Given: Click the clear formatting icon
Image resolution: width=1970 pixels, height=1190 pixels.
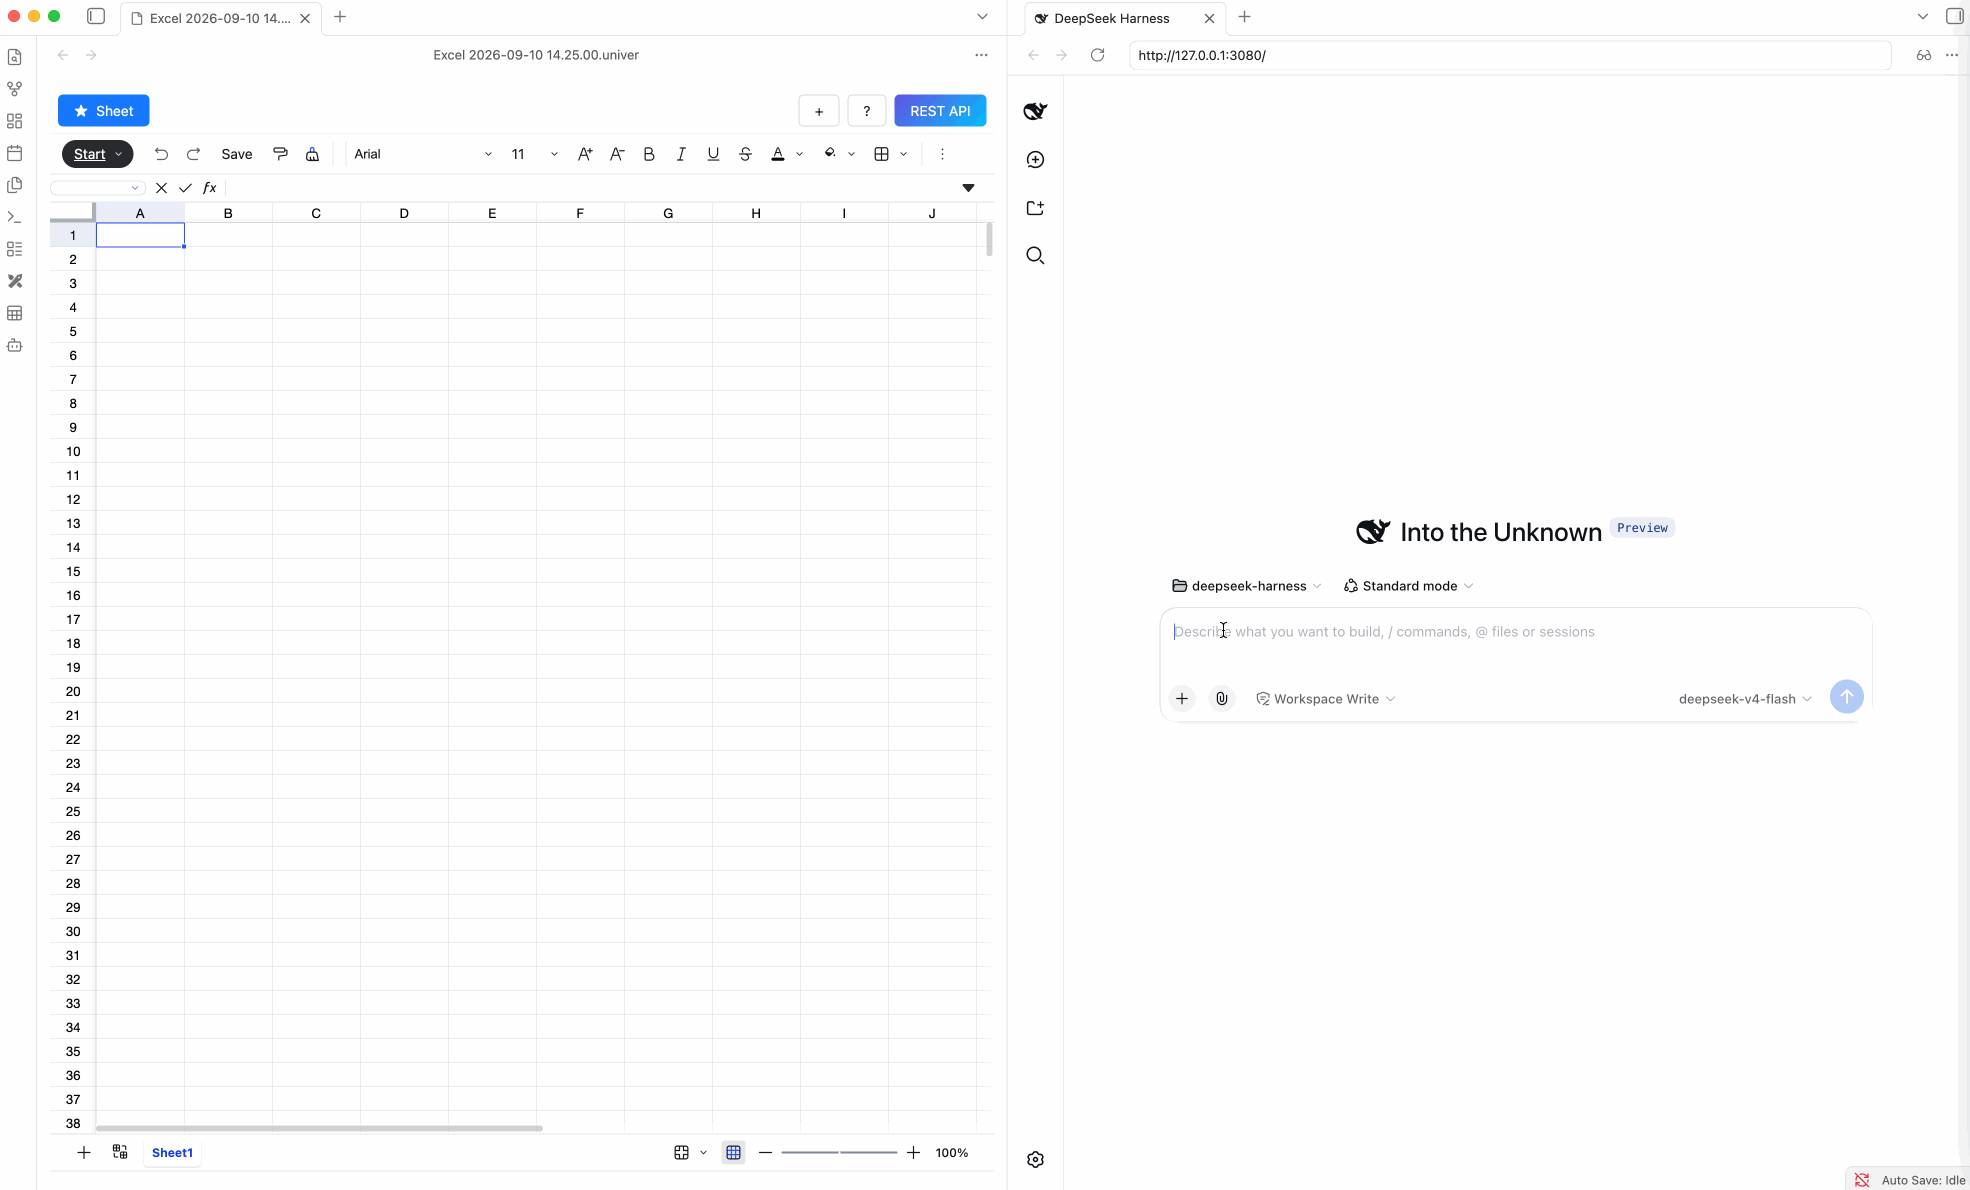Looking at the screenshot, I should pos(312,154).
